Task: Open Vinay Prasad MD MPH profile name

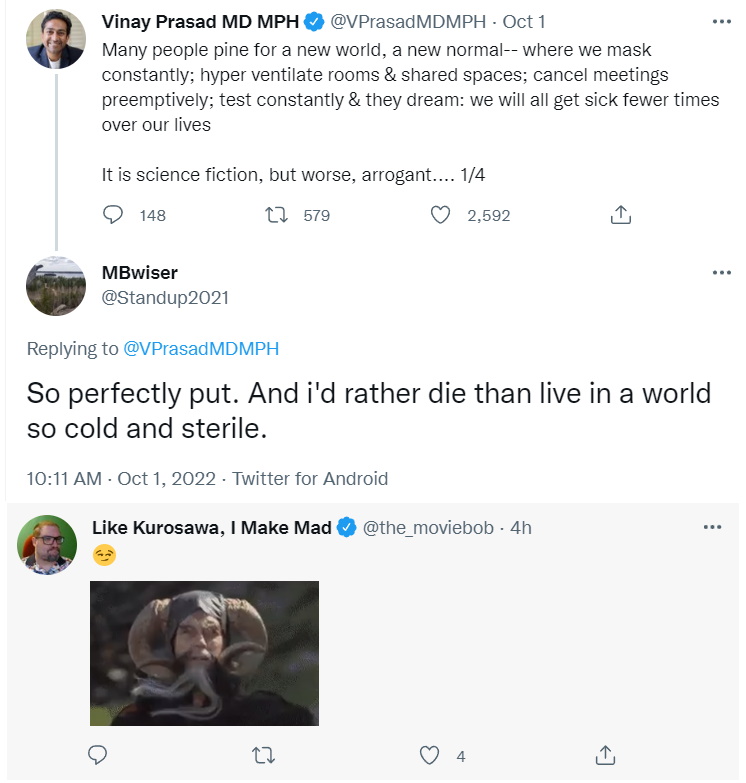Action: tap(200, 22)
